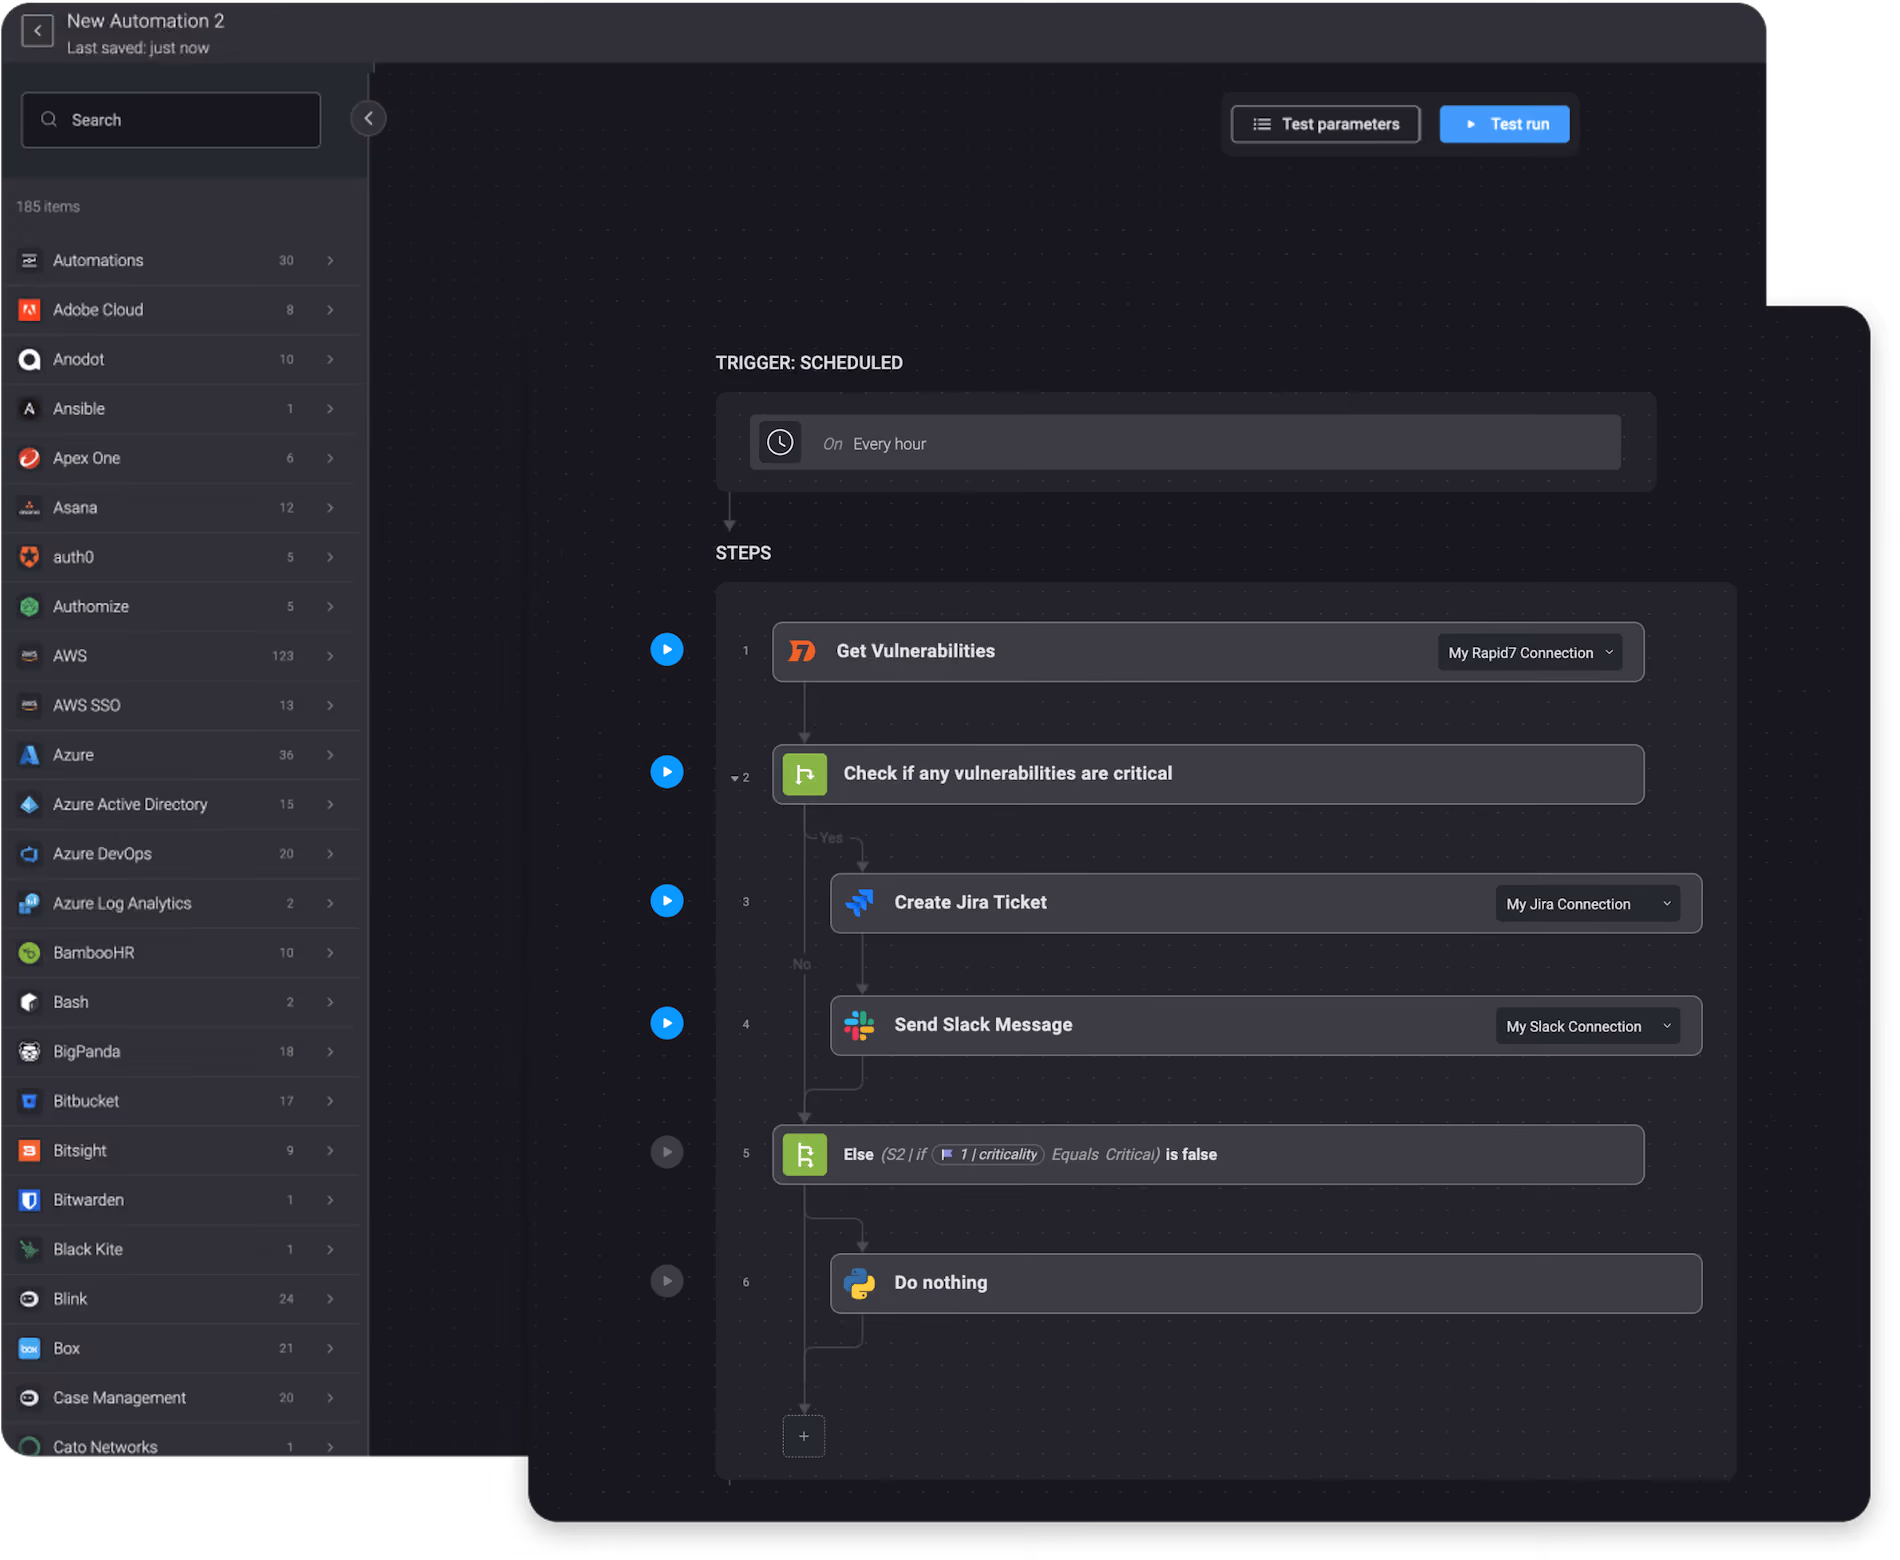
Task: Open the My Rapid7 Connection dropdown
Action: (x=1530, y=653)
